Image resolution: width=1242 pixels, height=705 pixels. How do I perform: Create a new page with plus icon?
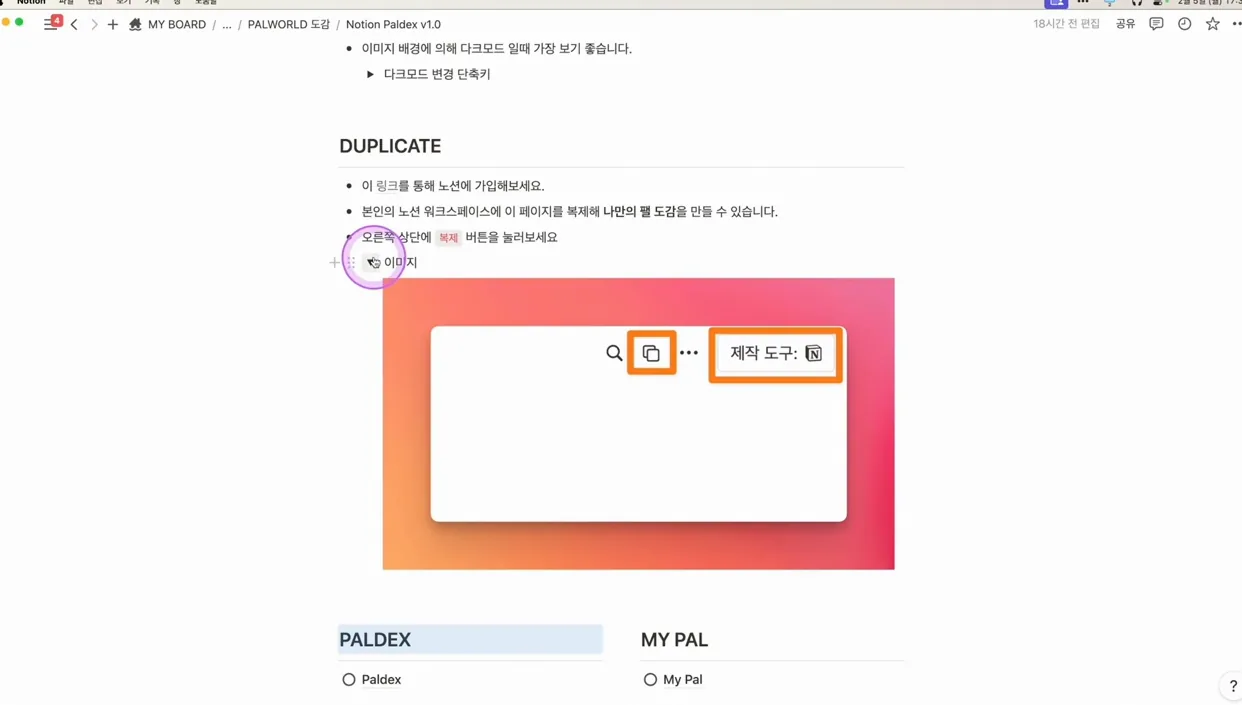coord(113,24)
